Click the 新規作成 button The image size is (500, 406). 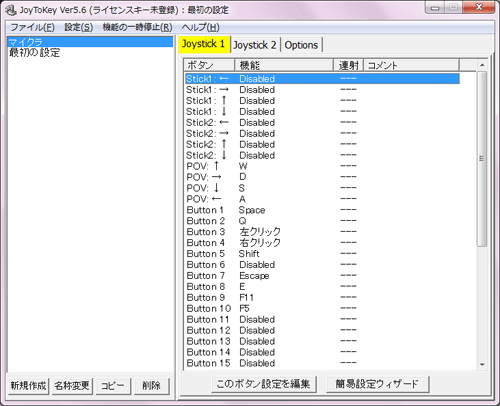(28, 386)
